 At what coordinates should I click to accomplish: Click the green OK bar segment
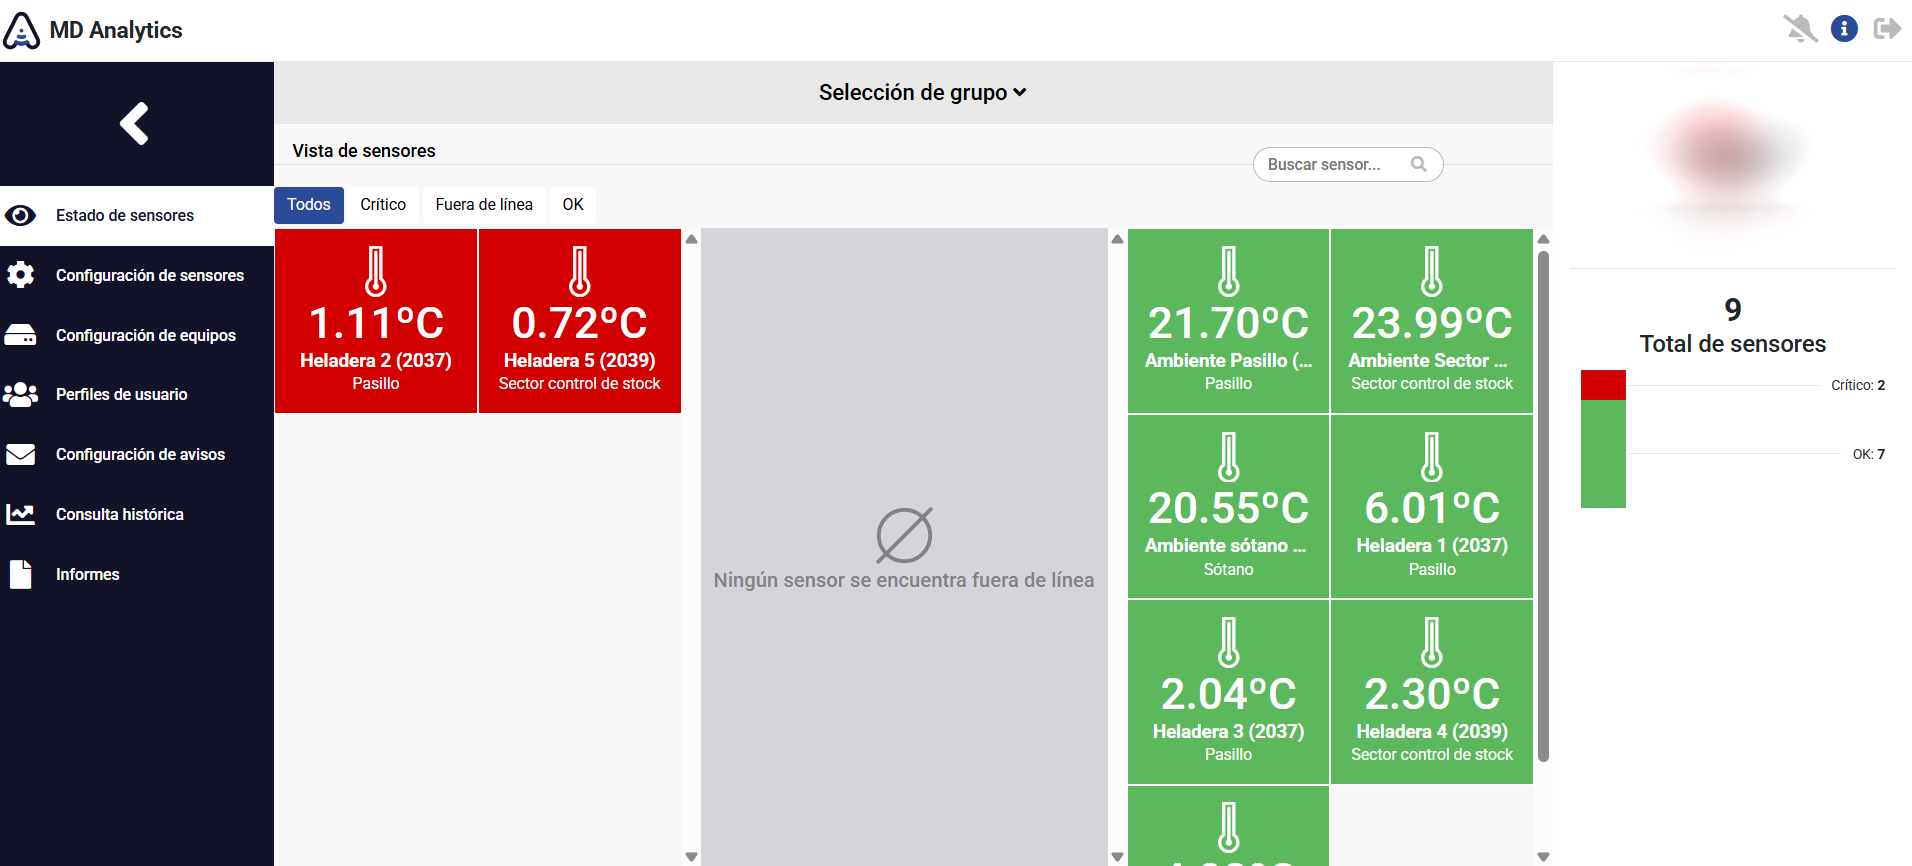[x=1603, y=454]
